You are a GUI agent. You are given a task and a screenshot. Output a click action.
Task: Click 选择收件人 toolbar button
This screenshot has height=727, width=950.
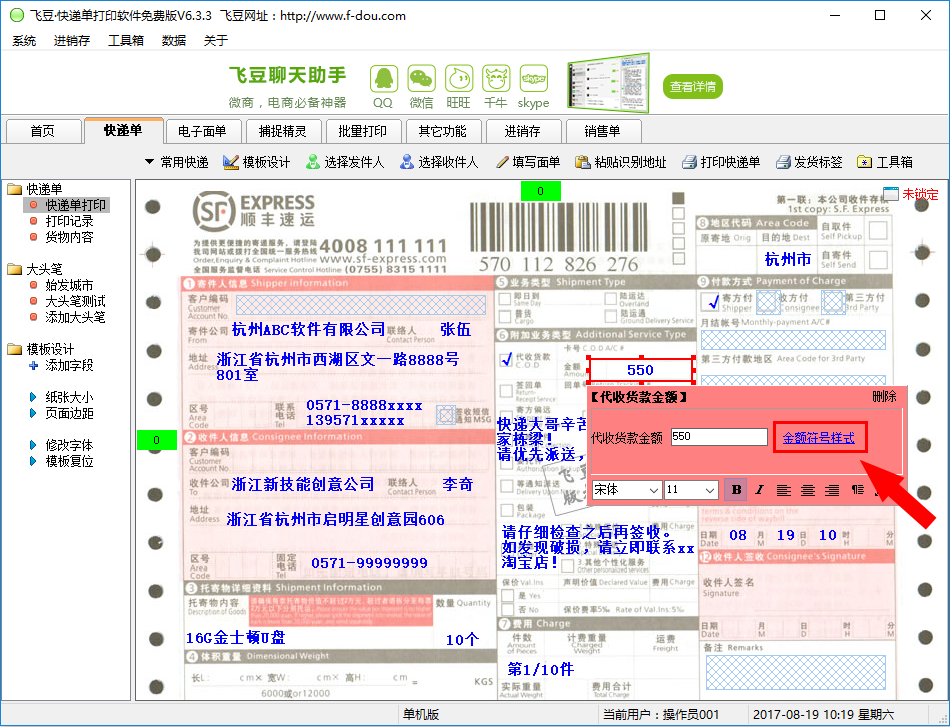click(x=439, y=162)
